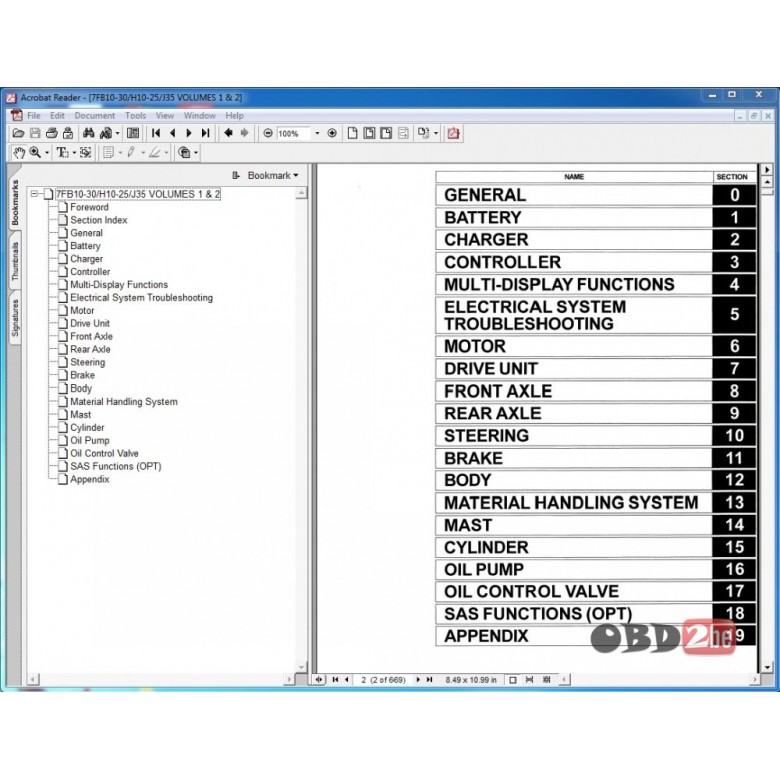The image size is (780, 780).
Task: Click status bar last page arrow
Action: click(x=429, y=680)
